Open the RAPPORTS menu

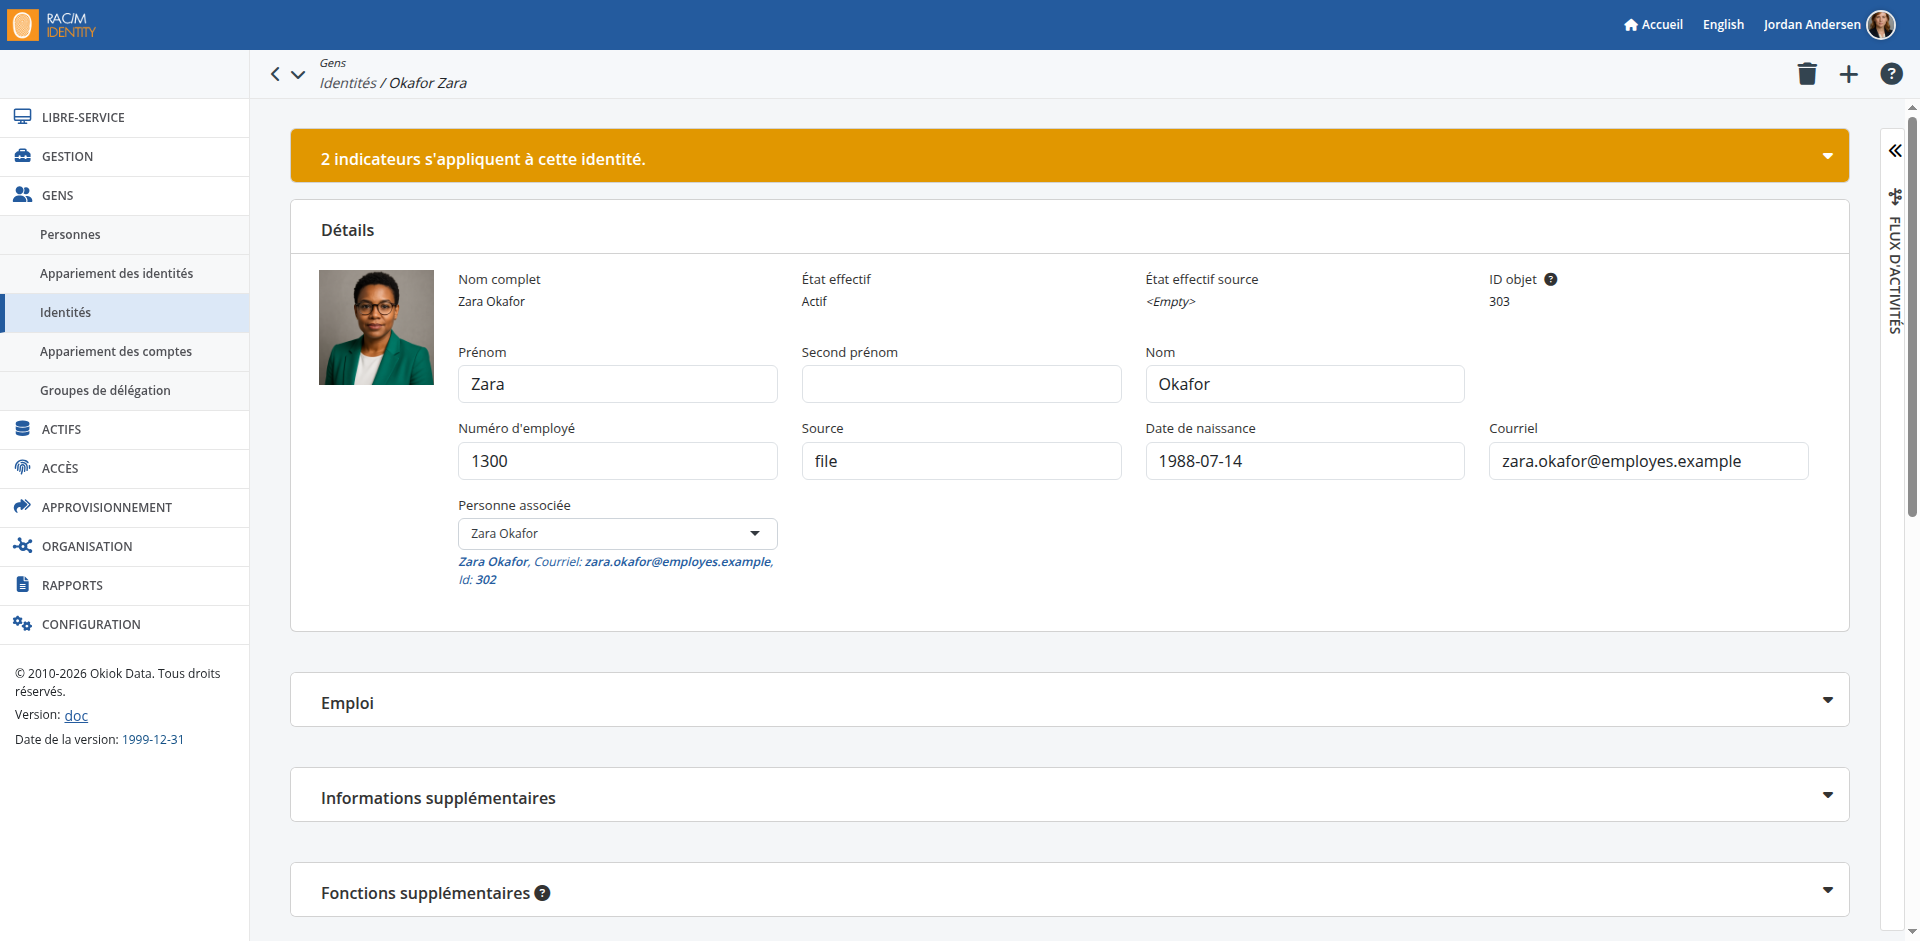(x=124, y=586)
